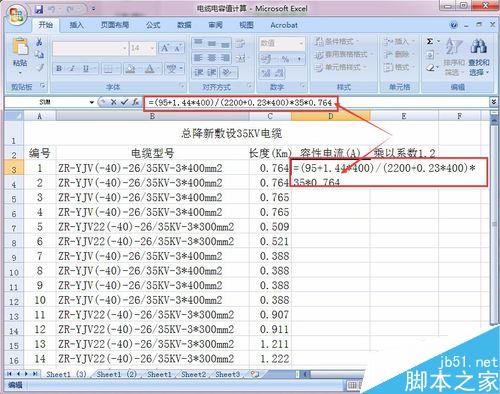Open Conditional Formatting menu
This screenshot has width=500, height=394.
337,42
